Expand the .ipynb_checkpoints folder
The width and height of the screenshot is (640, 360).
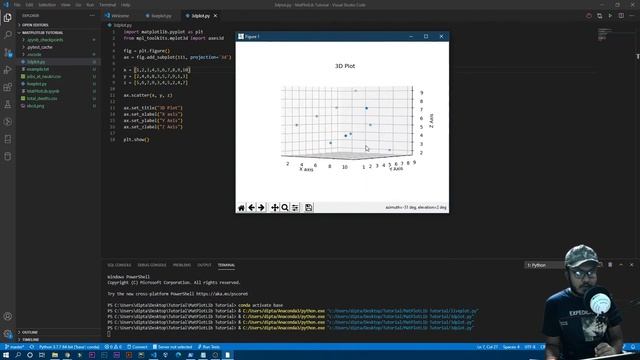[x=45, y=40]
